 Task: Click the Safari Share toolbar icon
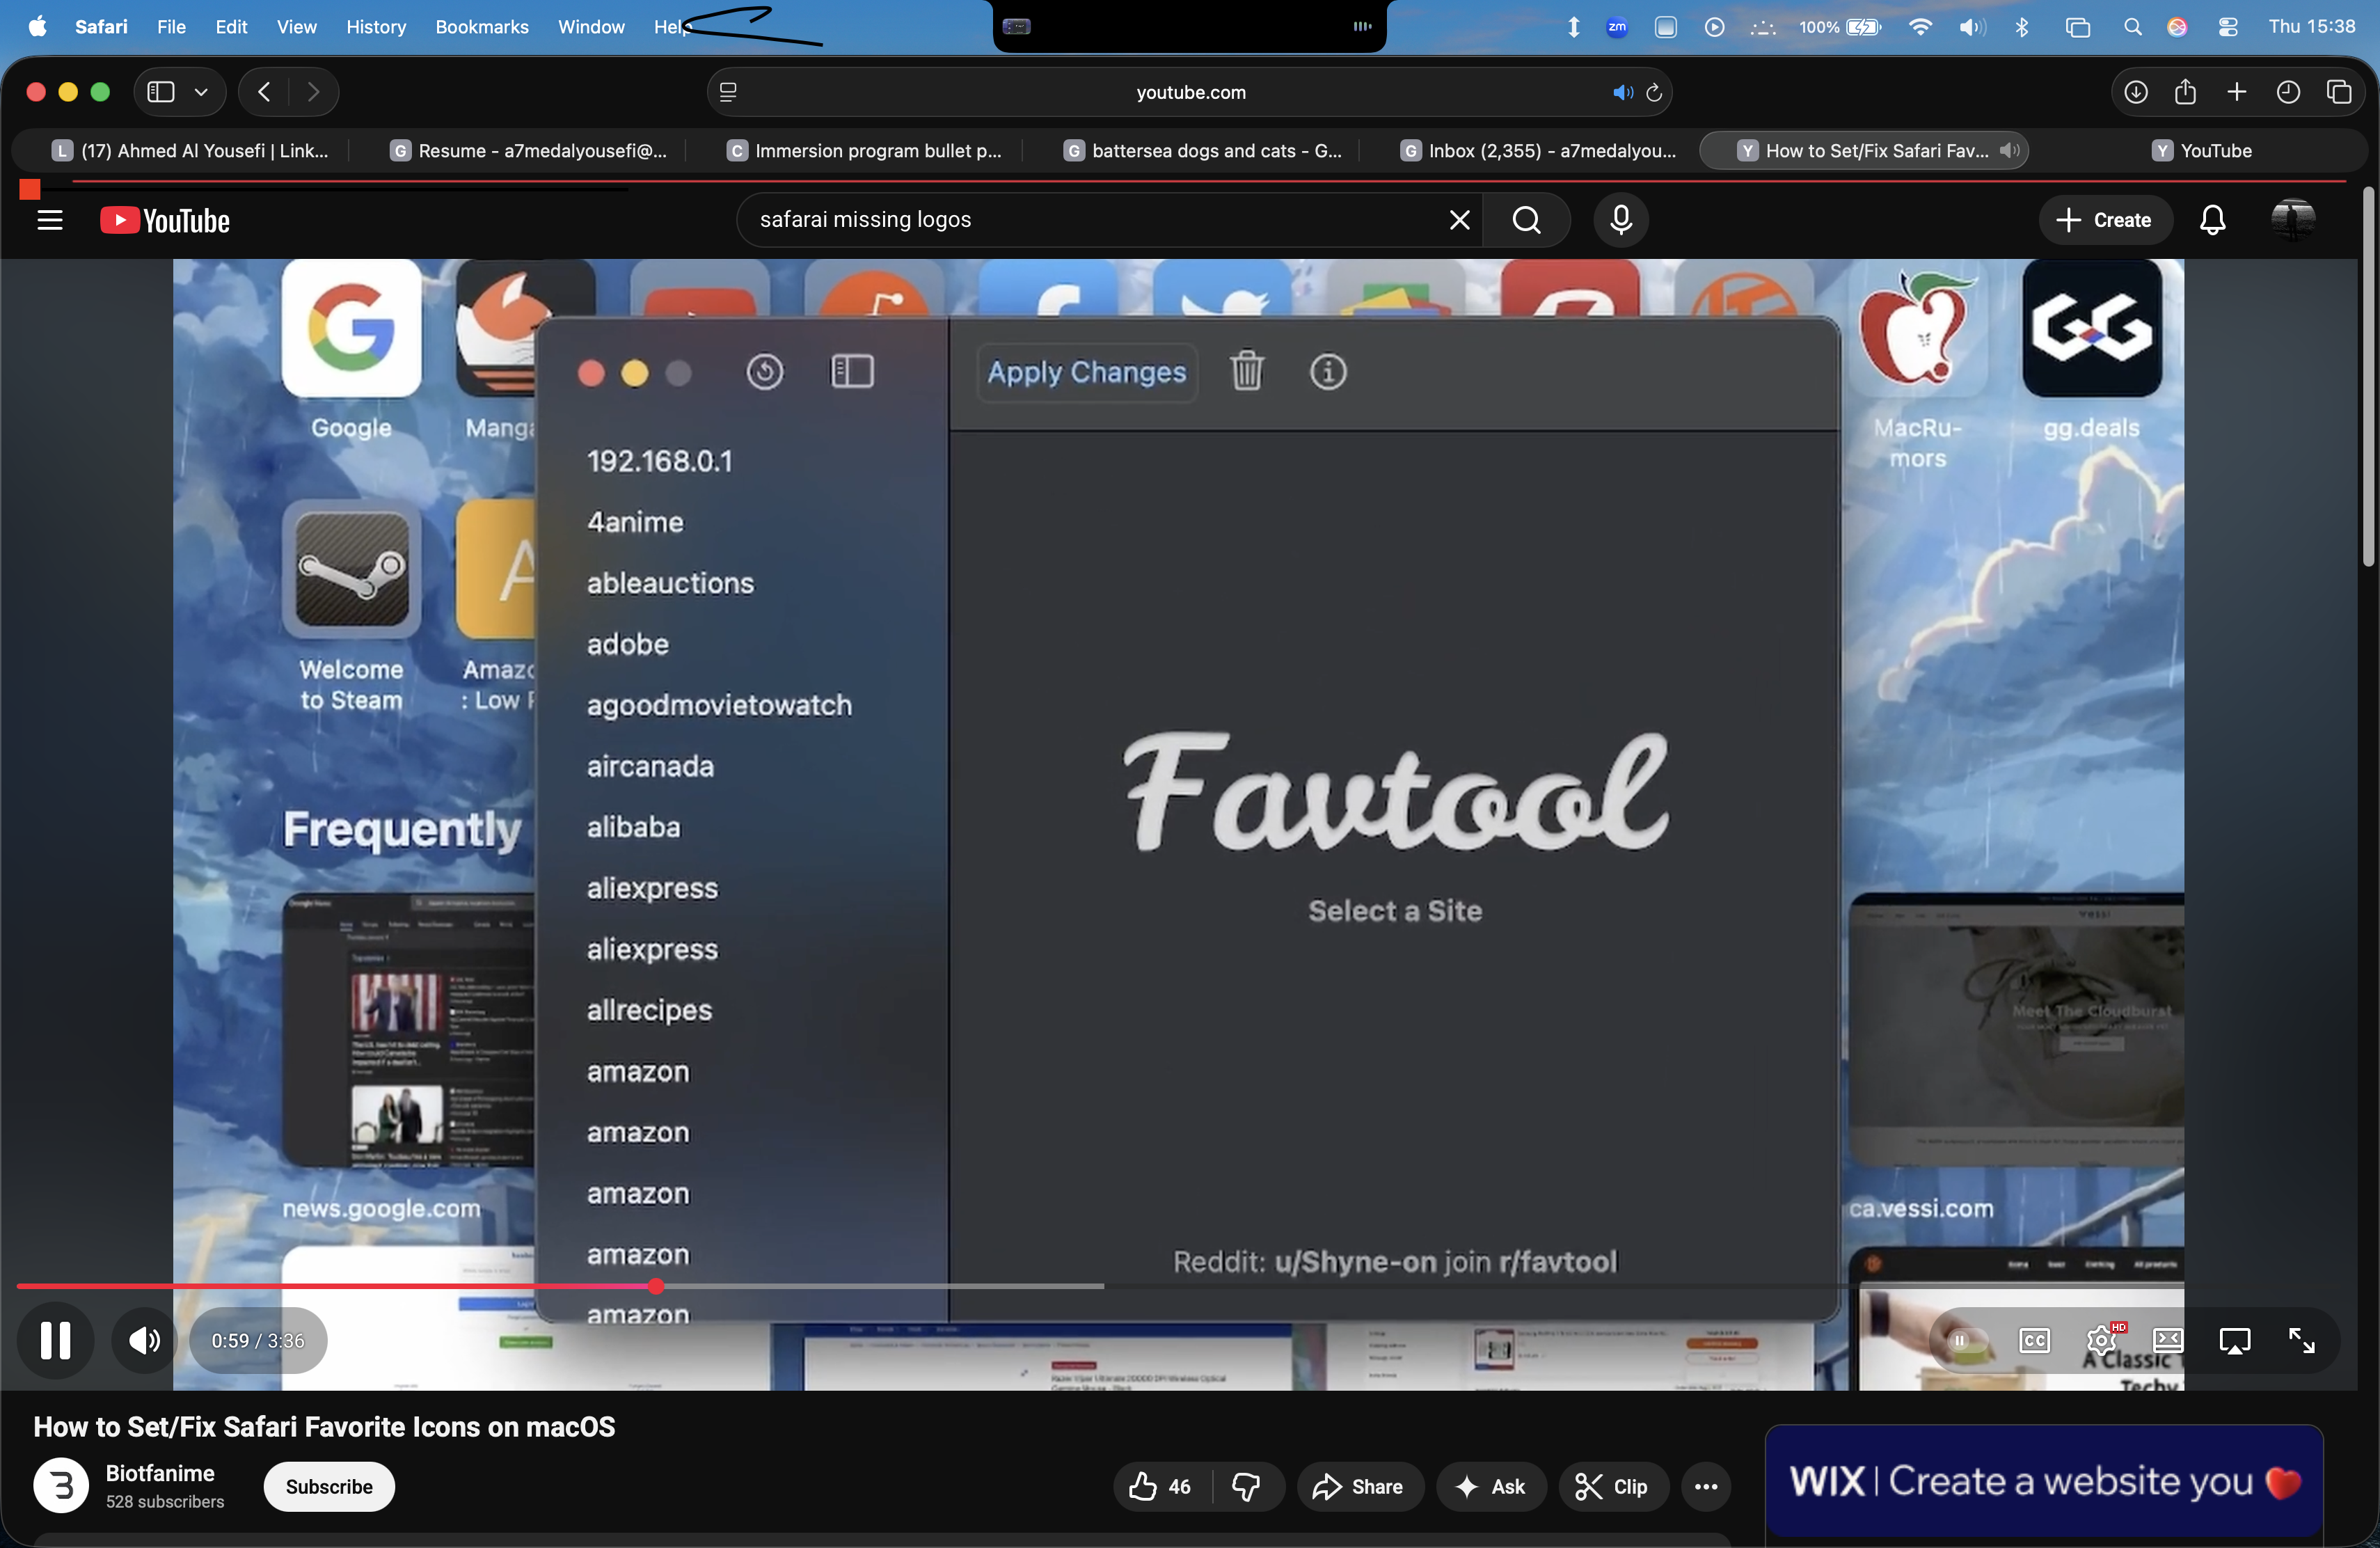pyautogui.click(x=2185, y=92)
